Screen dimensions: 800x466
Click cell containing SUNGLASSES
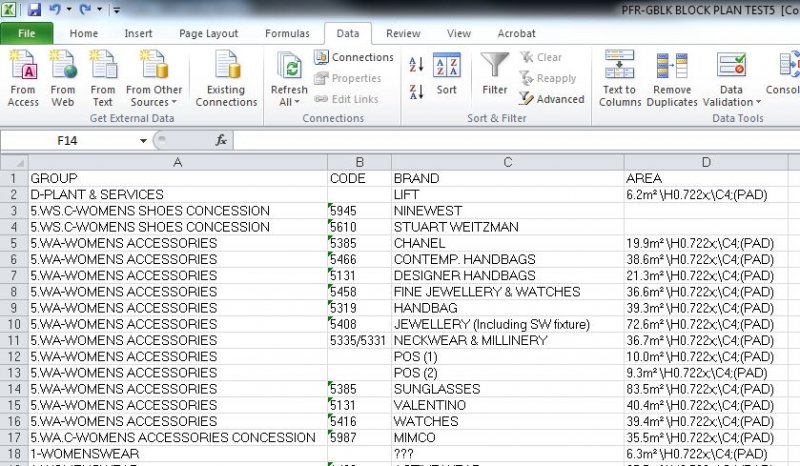[x=508, y=389]
